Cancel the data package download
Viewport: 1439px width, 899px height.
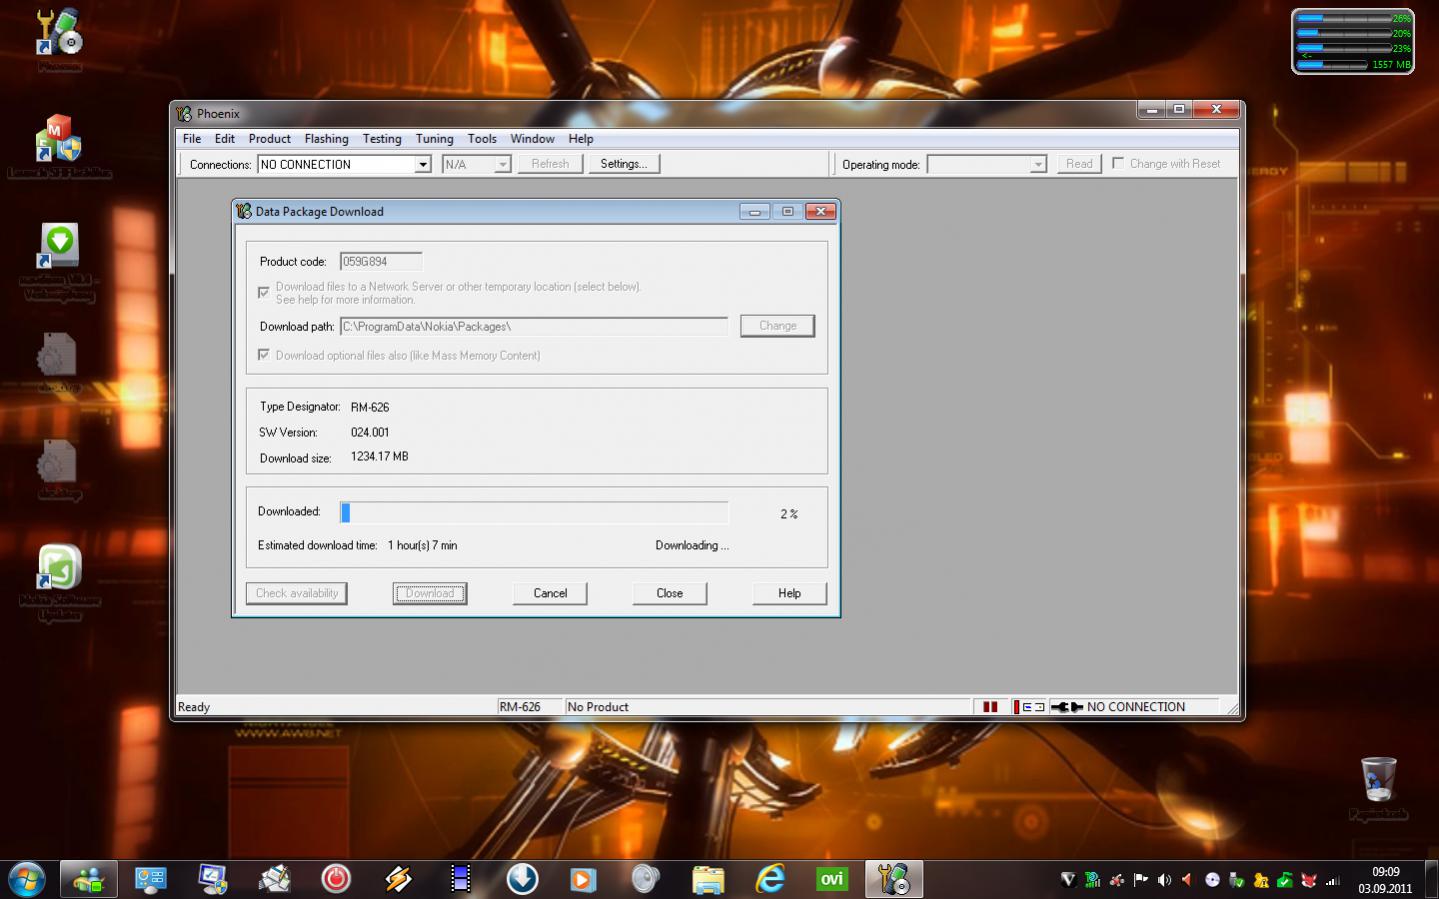[550, 593]
